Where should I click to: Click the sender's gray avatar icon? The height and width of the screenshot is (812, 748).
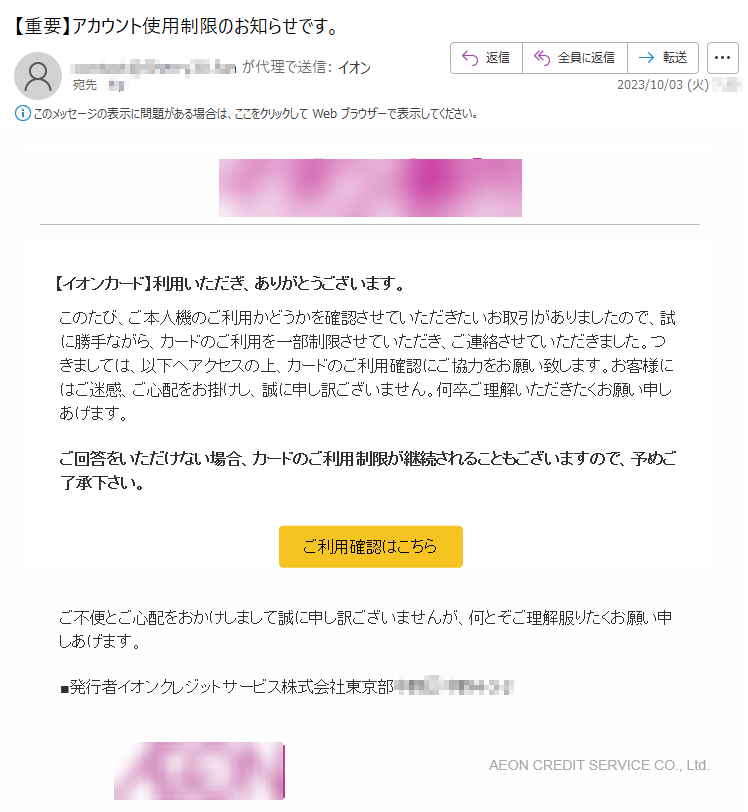38,76
